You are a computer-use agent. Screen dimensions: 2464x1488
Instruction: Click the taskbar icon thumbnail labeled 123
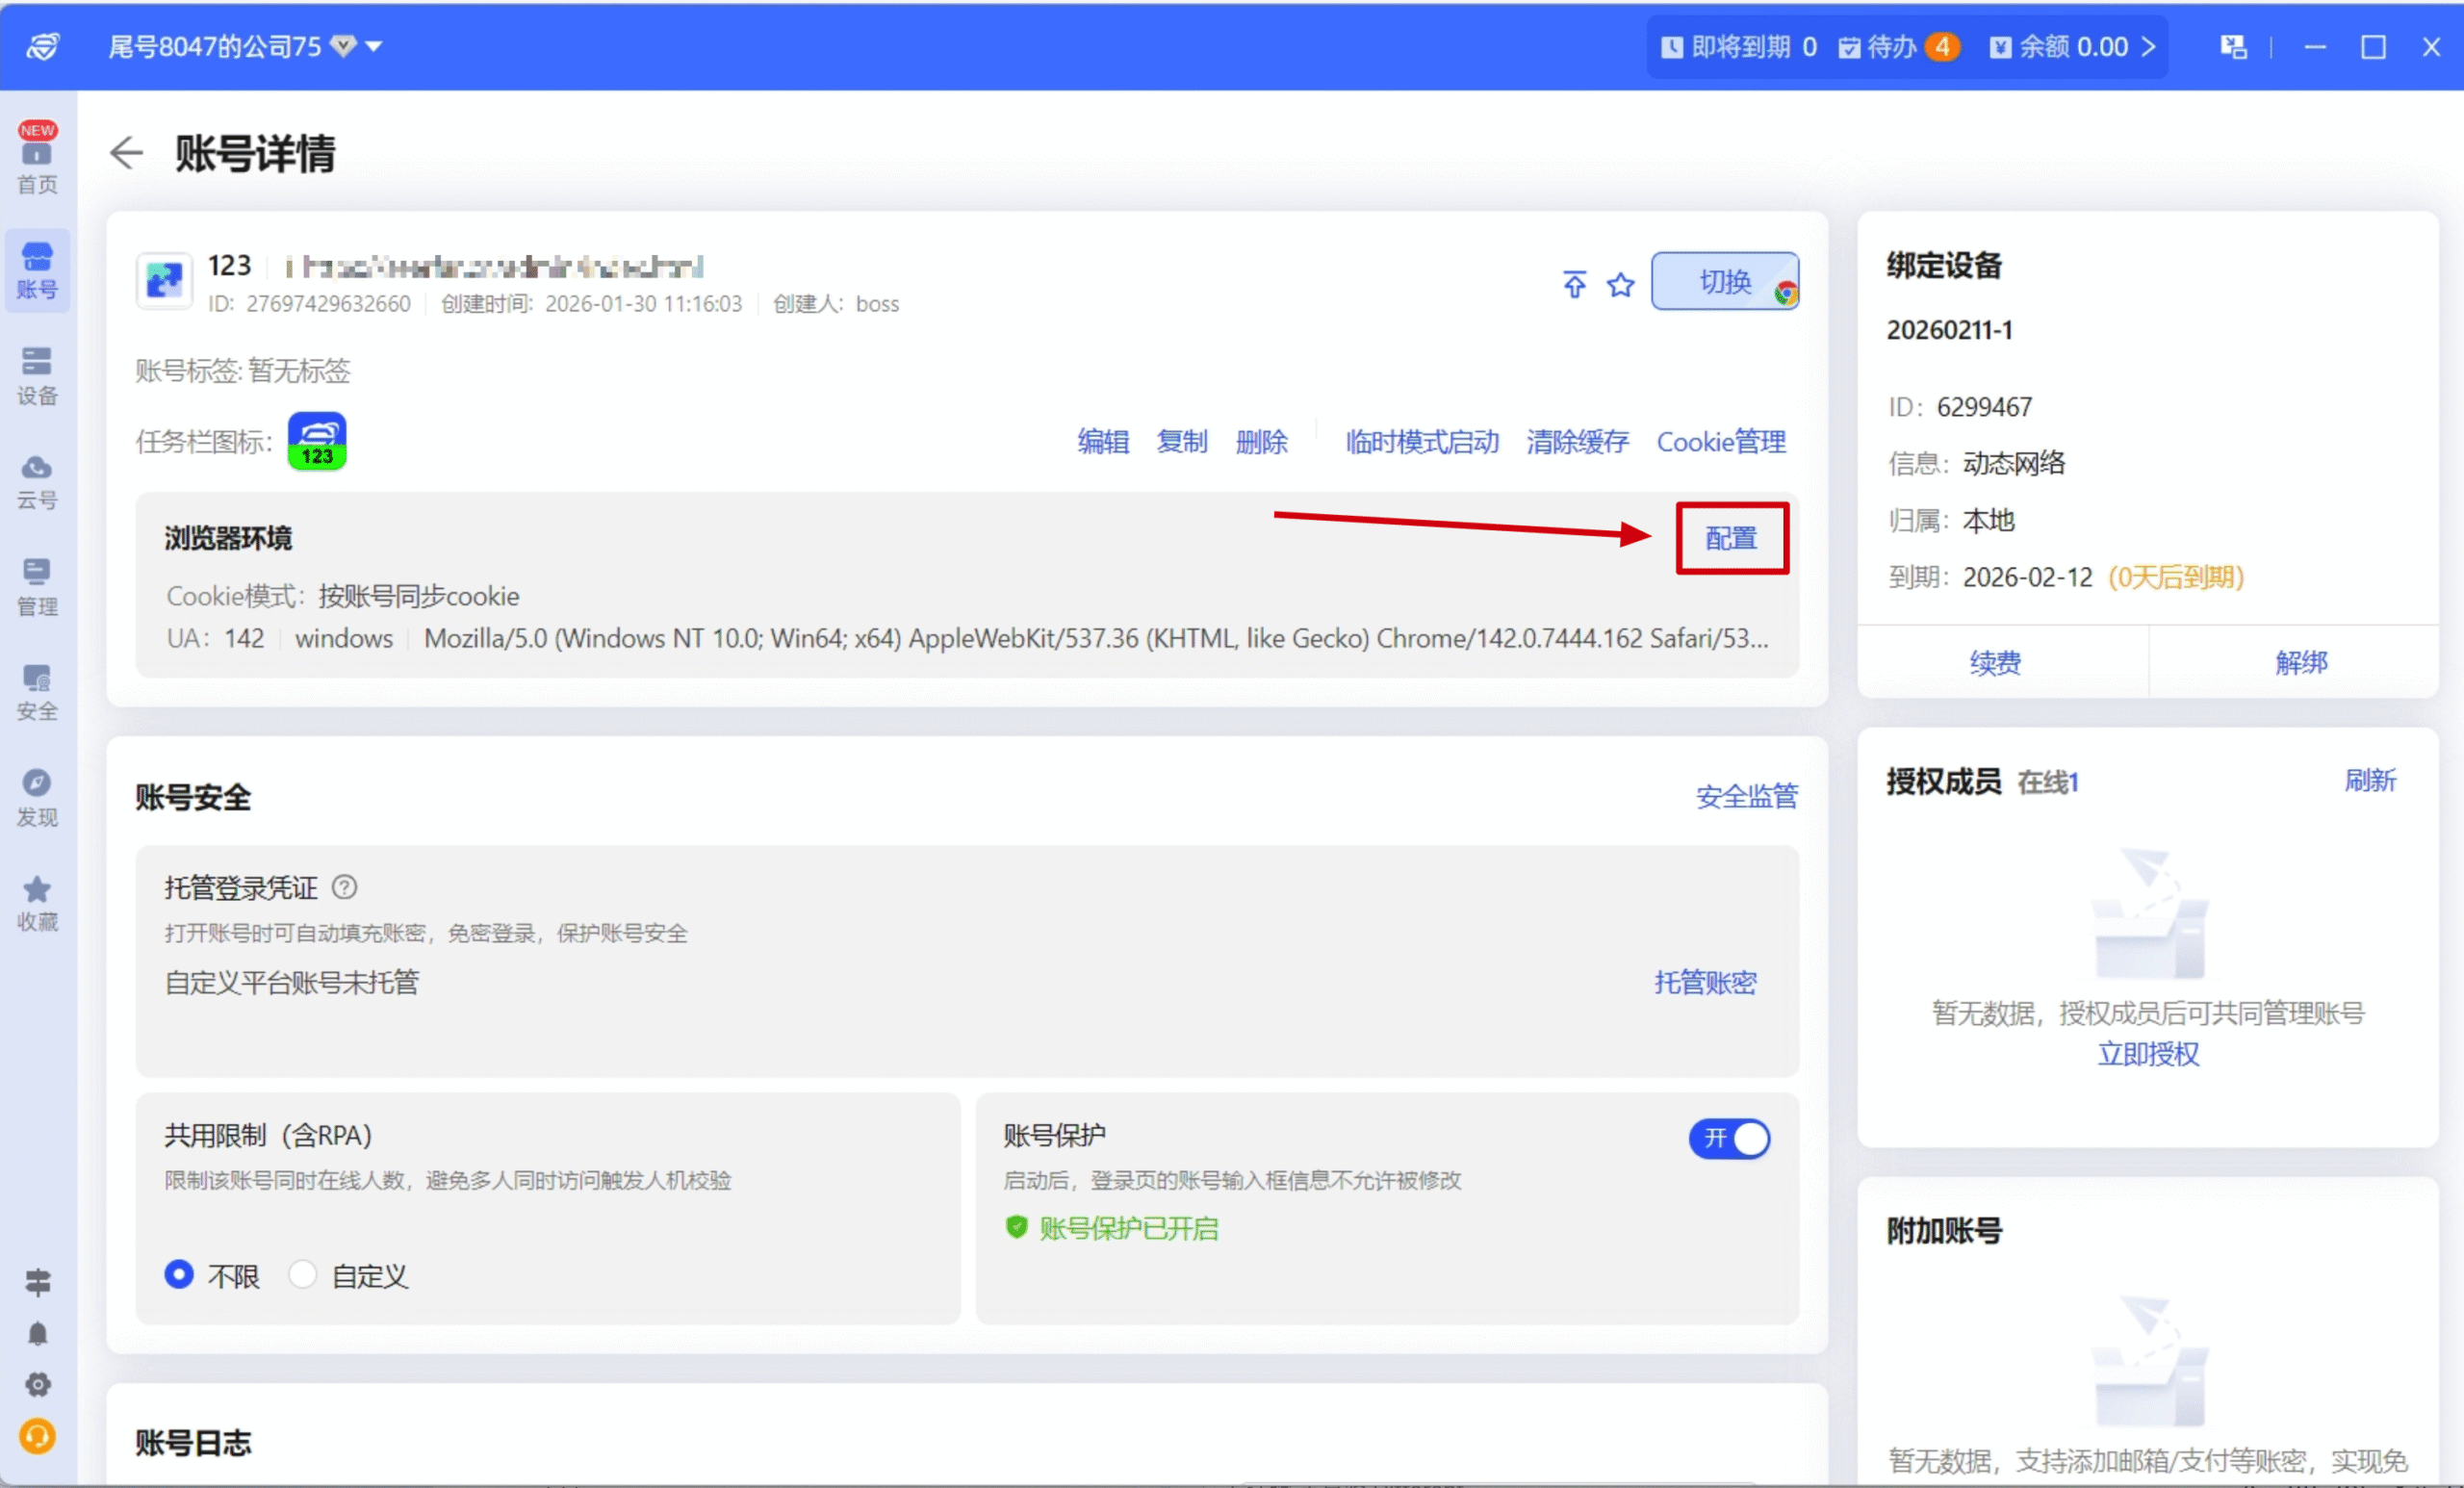pos(317,441)
